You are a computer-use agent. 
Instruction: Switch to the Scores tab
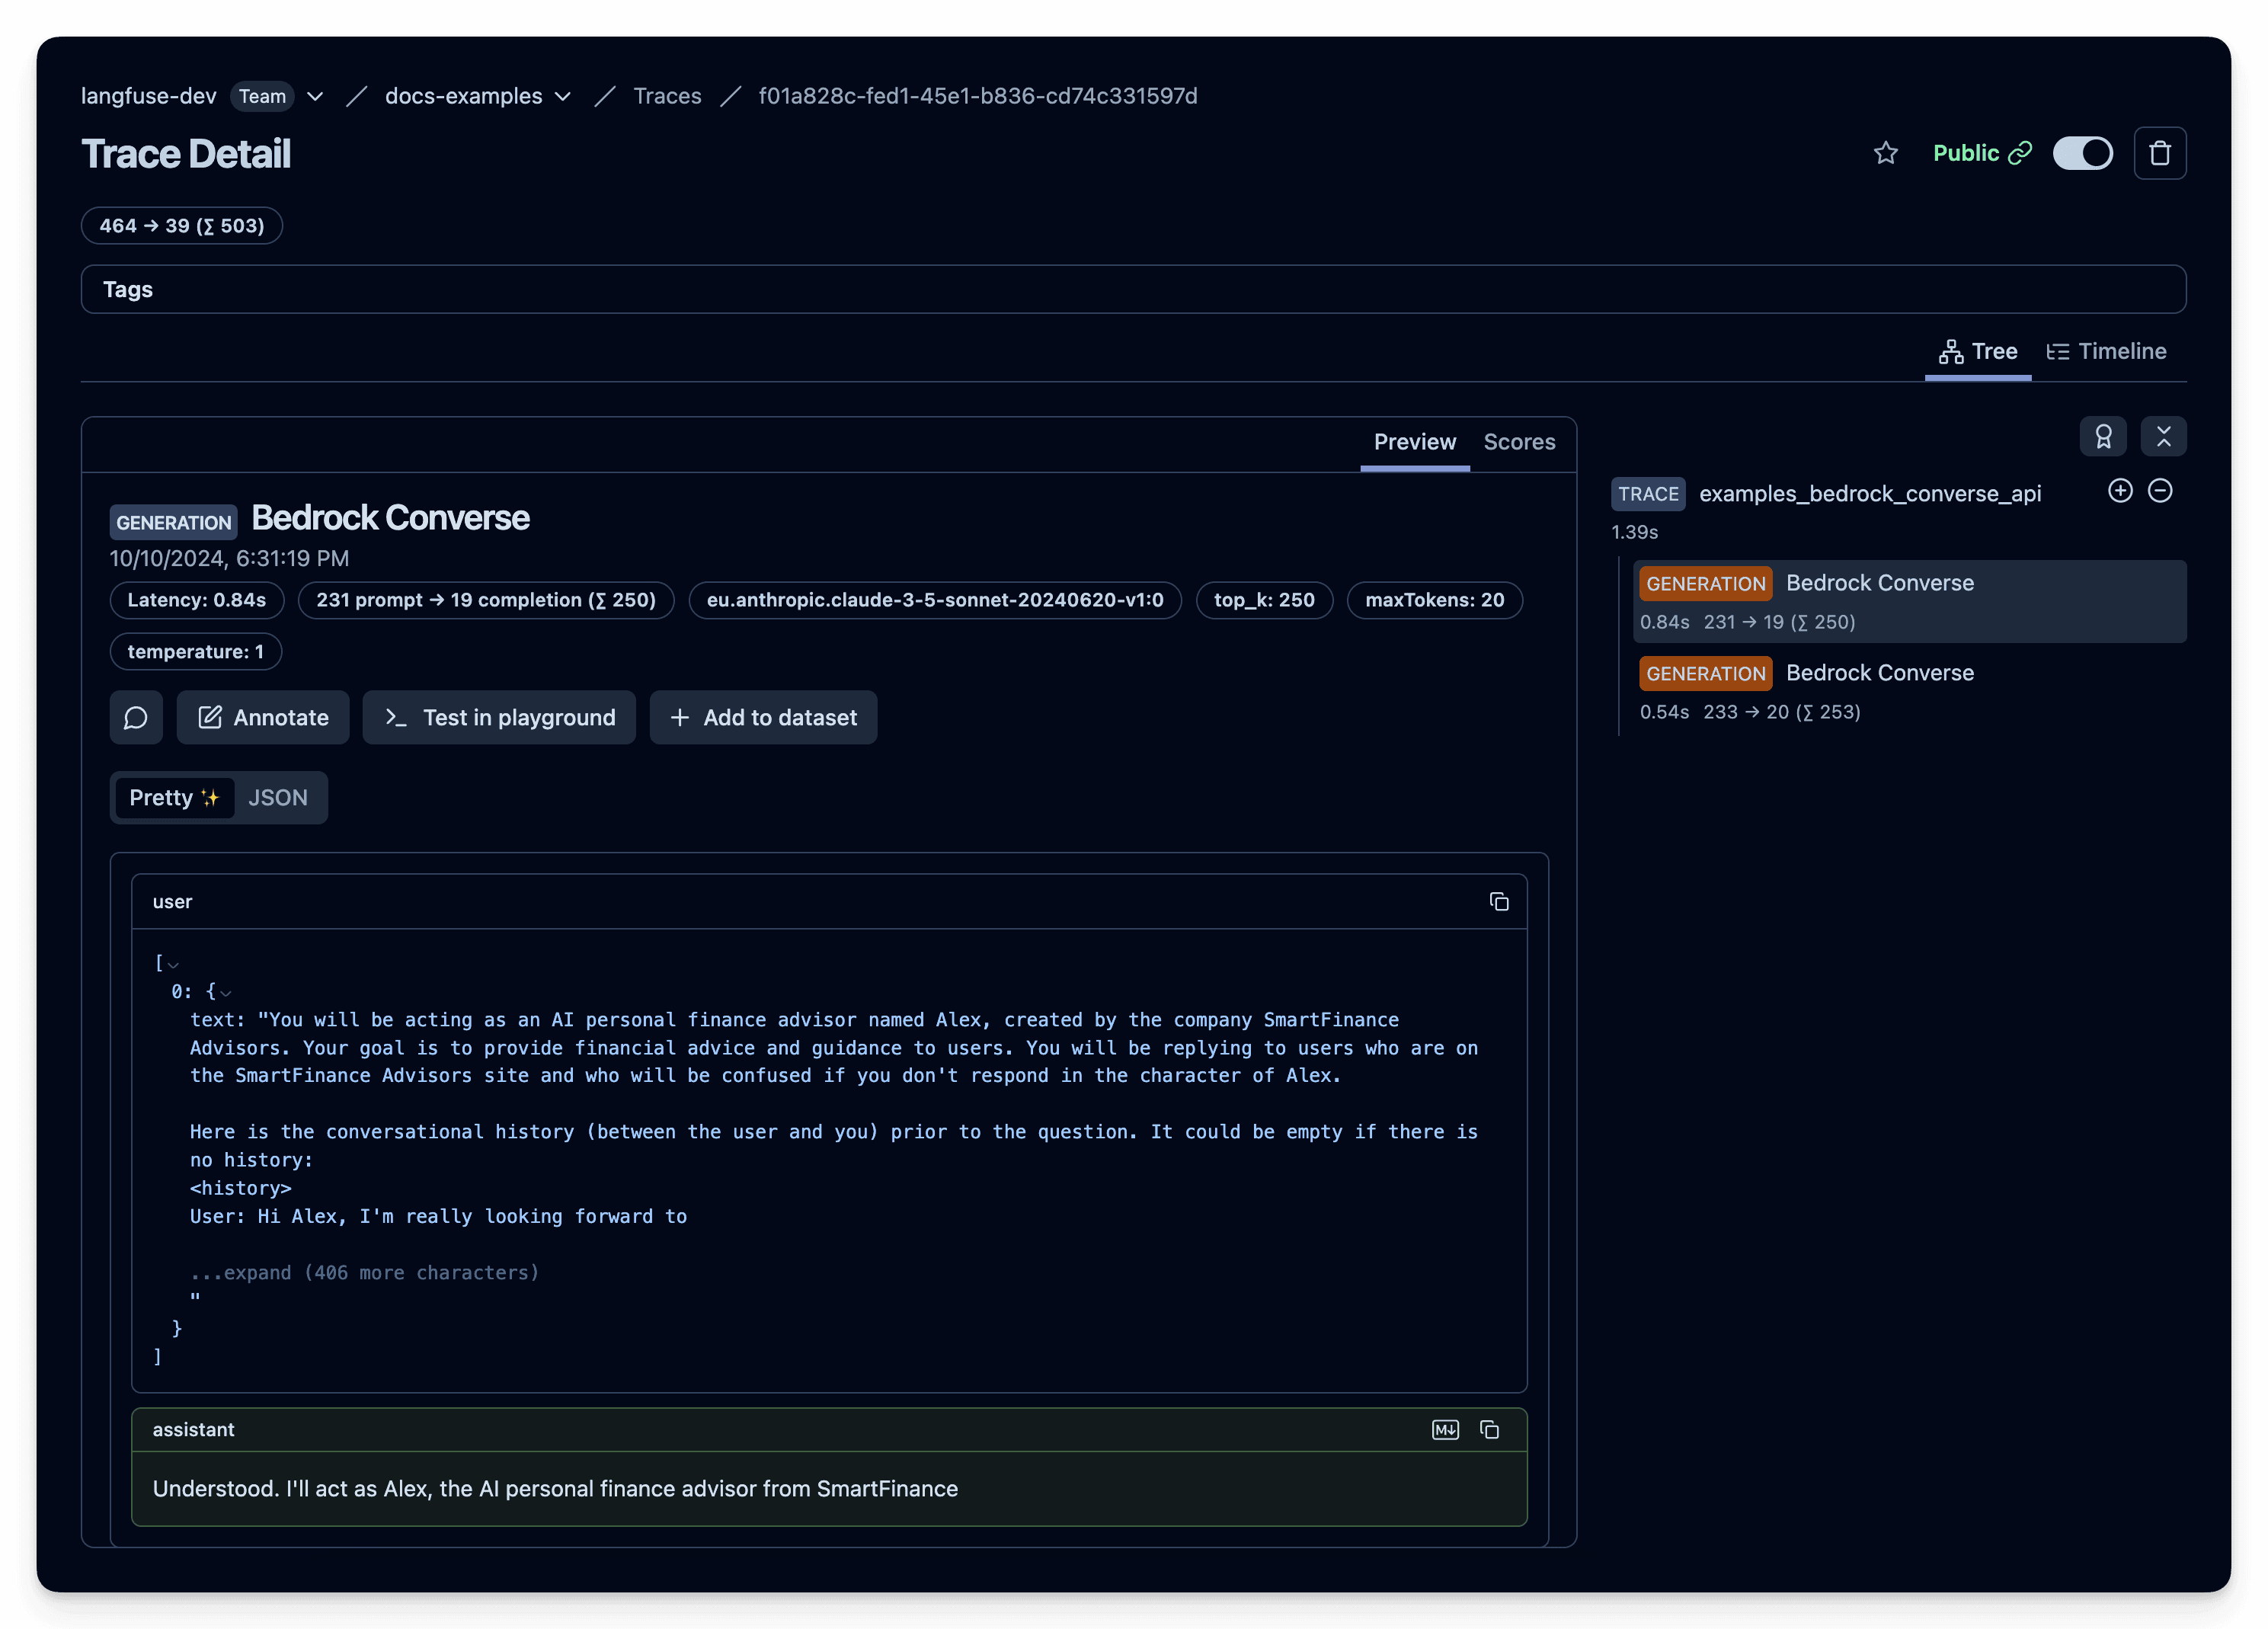coord(1519,442)
